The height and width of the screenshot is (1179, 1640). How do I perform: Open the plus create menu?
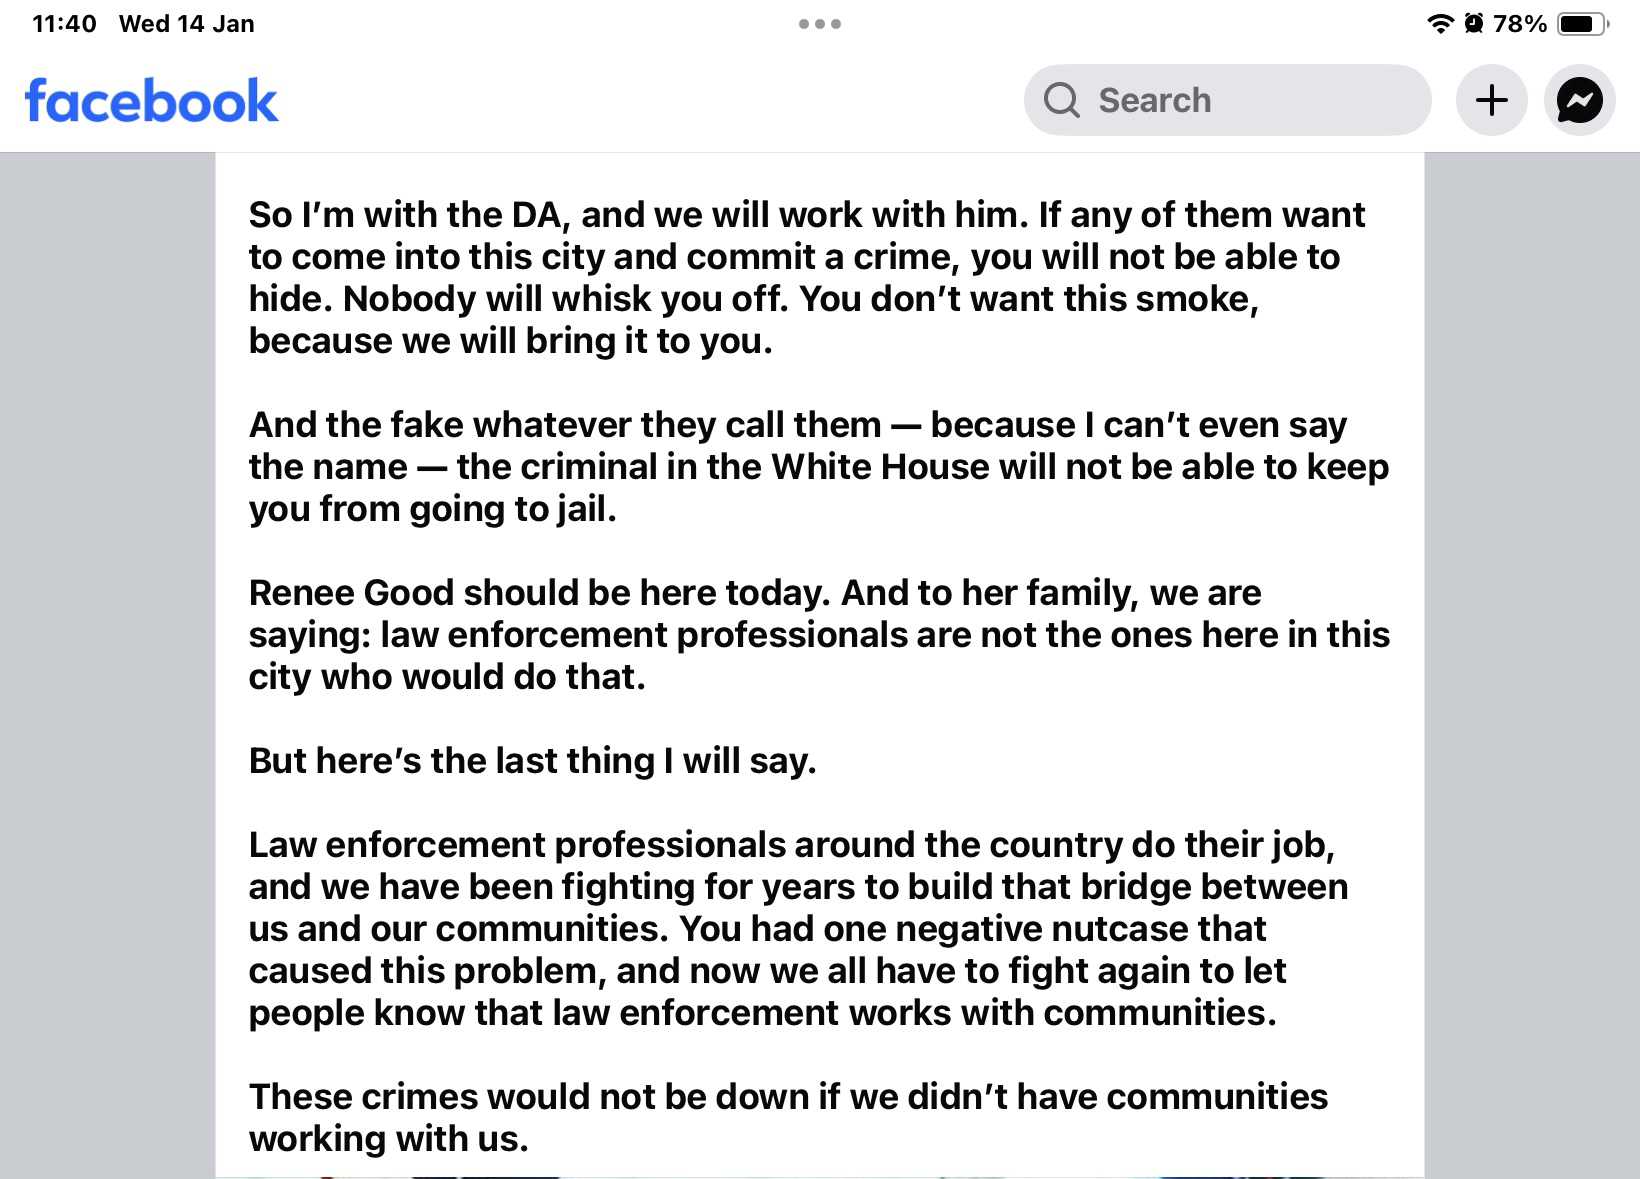click(1491, 100)
